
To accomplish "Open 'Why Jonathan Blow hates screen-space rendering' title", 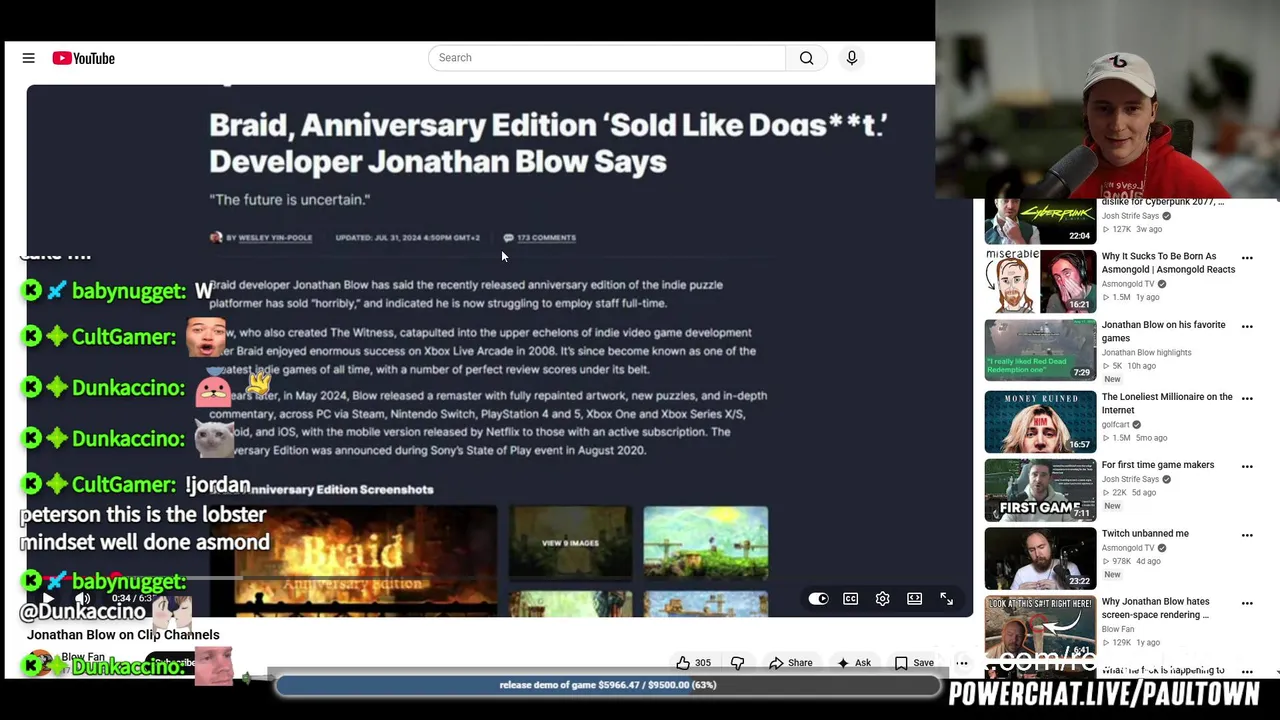I will coord(1156,608).
